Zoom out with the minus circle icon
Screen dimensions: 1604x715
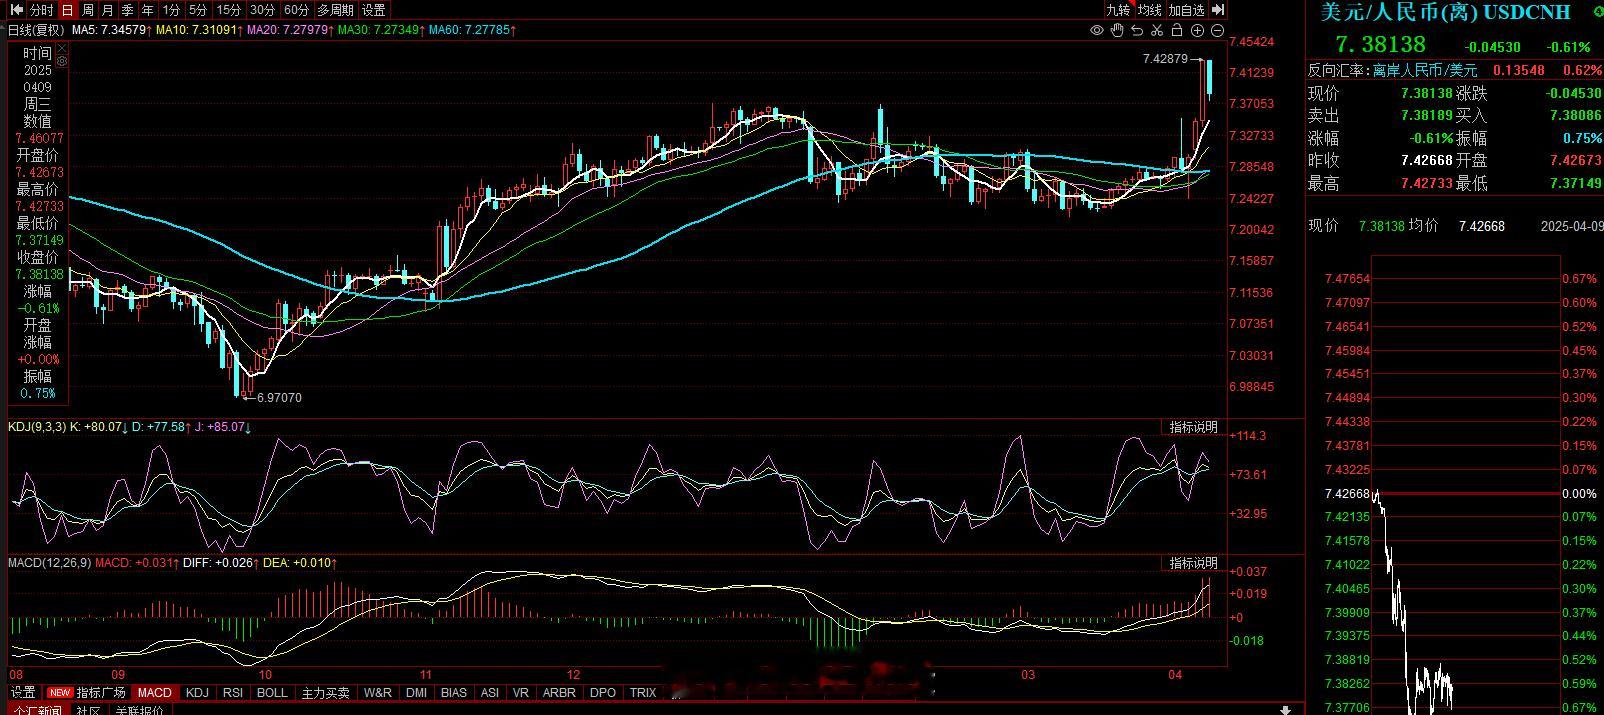pyautogui.click(x=1217, y=30)
